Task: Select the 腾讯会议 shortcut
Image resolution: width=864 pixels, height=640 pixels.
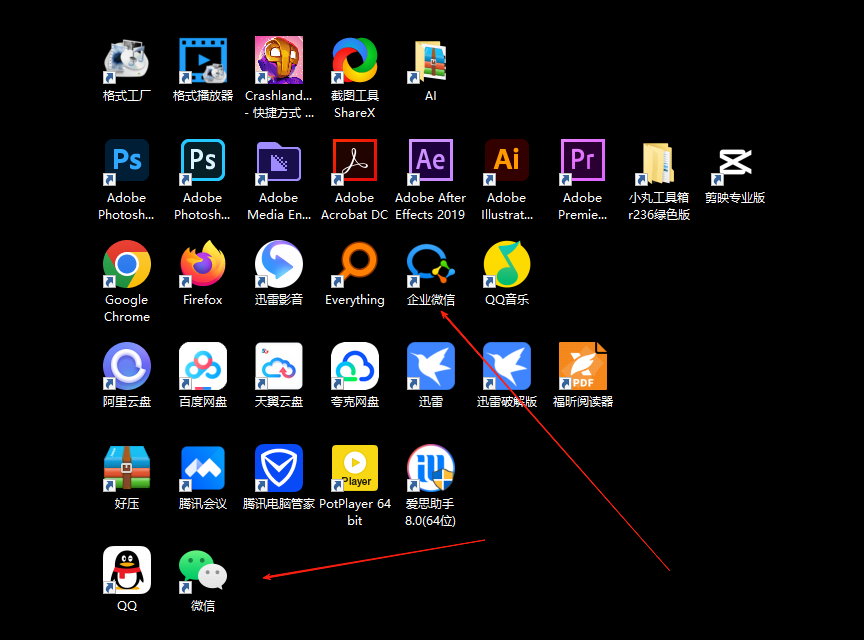Action: click(x=203, y=468)
